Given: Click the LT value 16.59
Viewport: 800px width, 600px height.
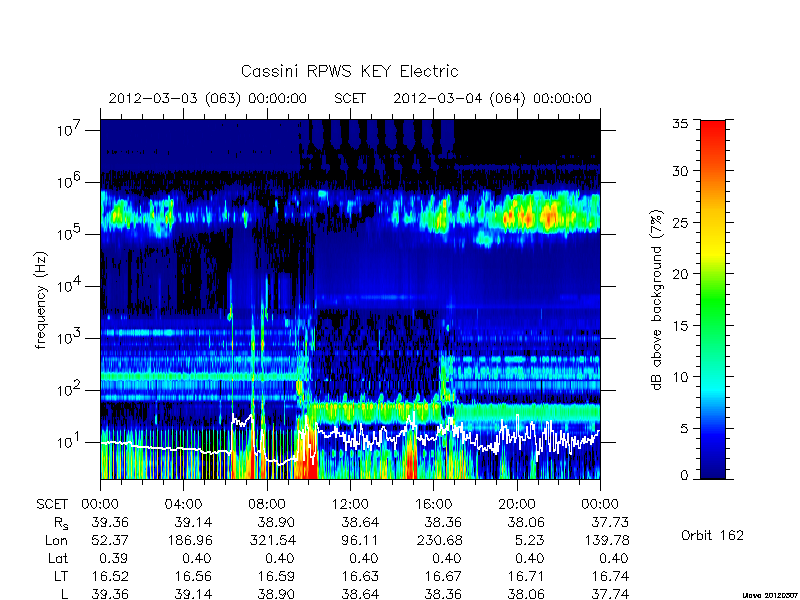Looking at the screenshot, I should 277,576.
